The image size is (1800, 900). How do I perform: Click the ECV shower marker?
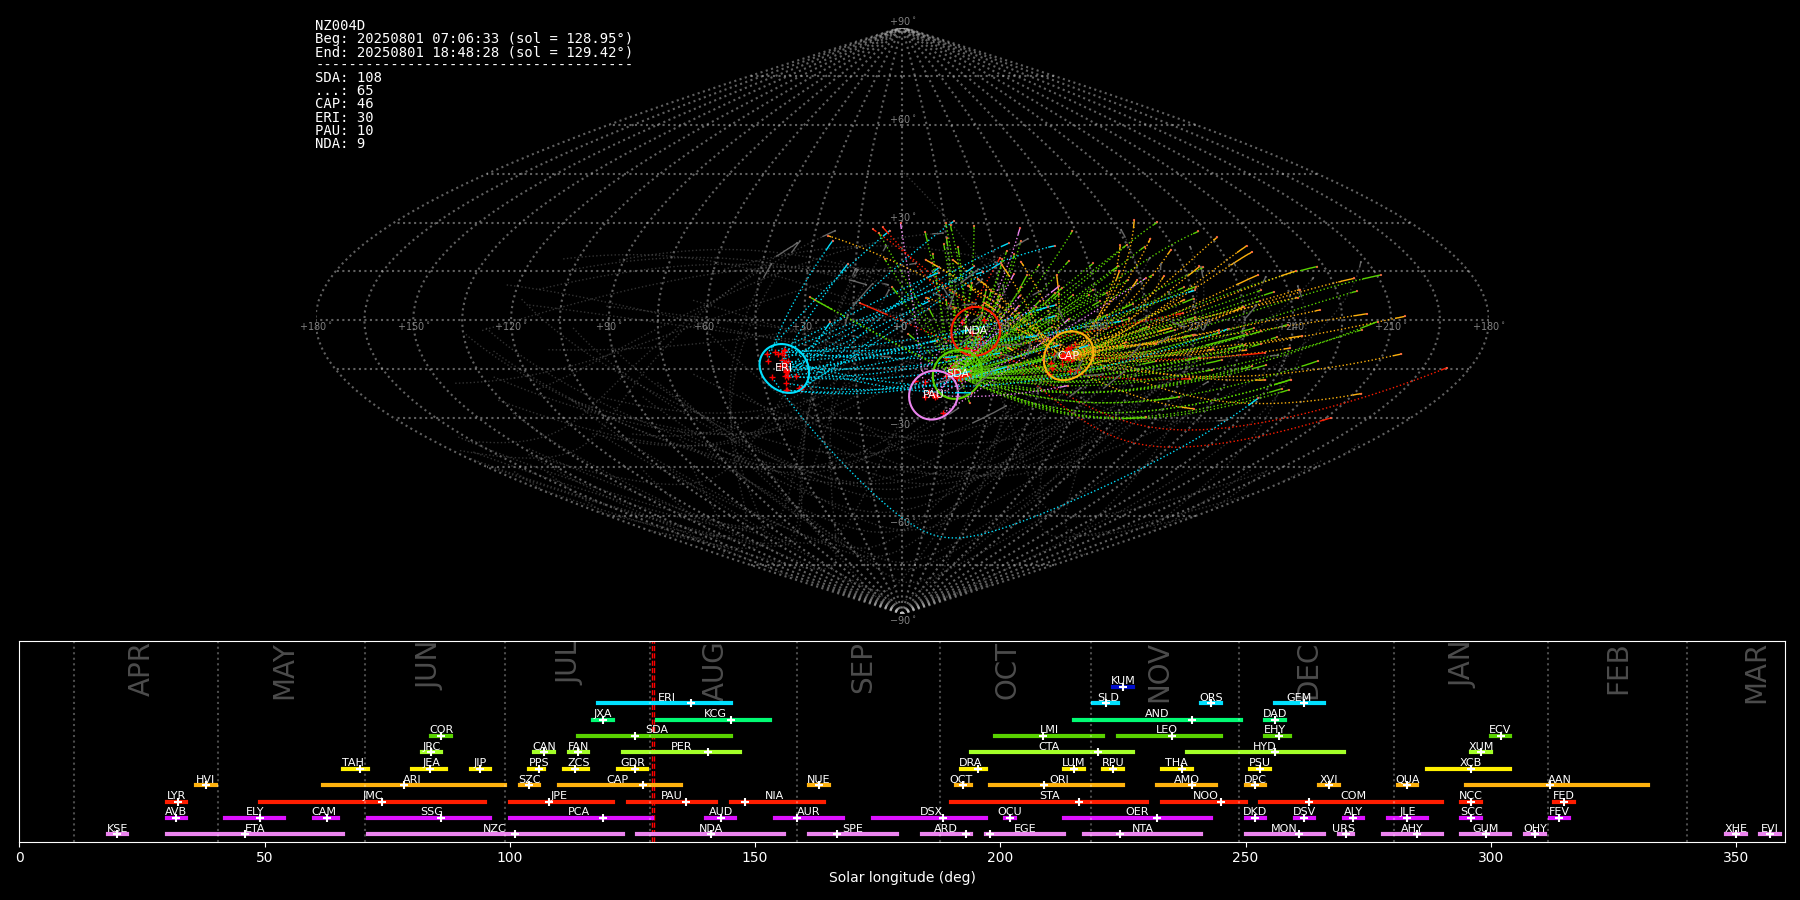(1500, 736)
